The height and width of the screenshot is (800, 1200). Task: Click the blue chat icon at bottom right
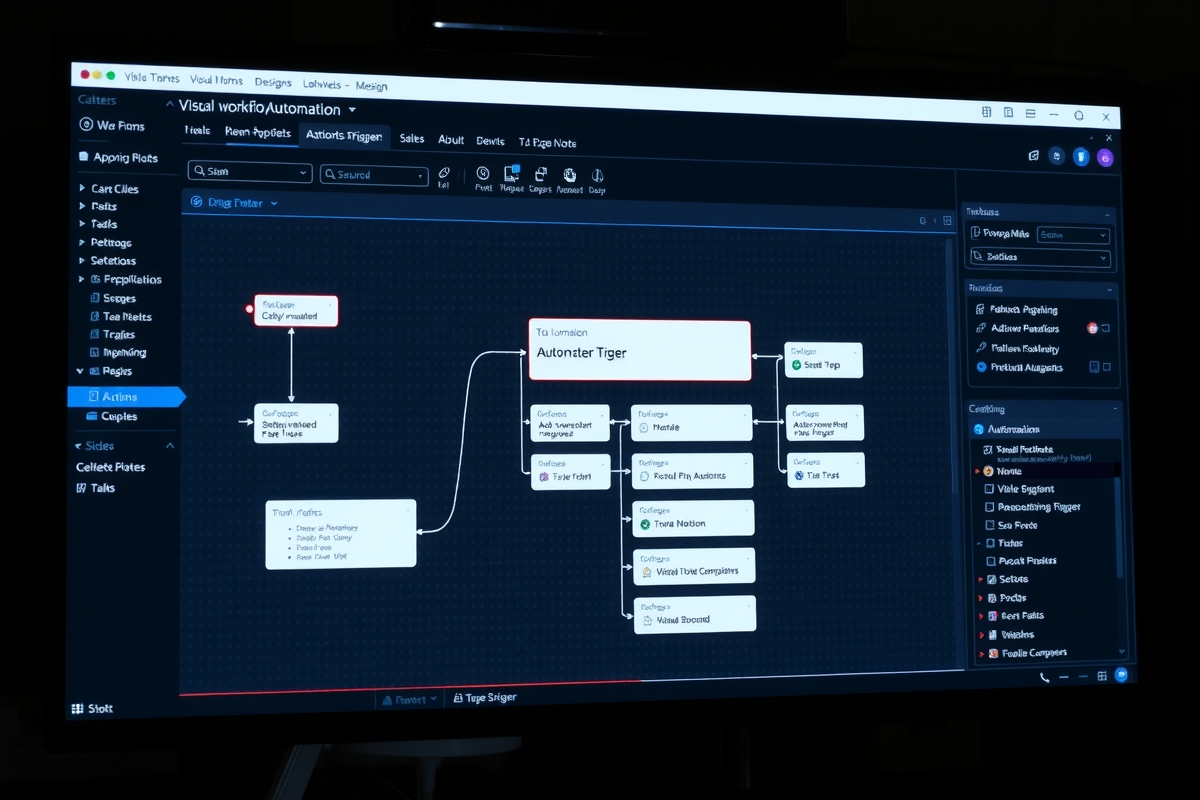coord(1121,675)
